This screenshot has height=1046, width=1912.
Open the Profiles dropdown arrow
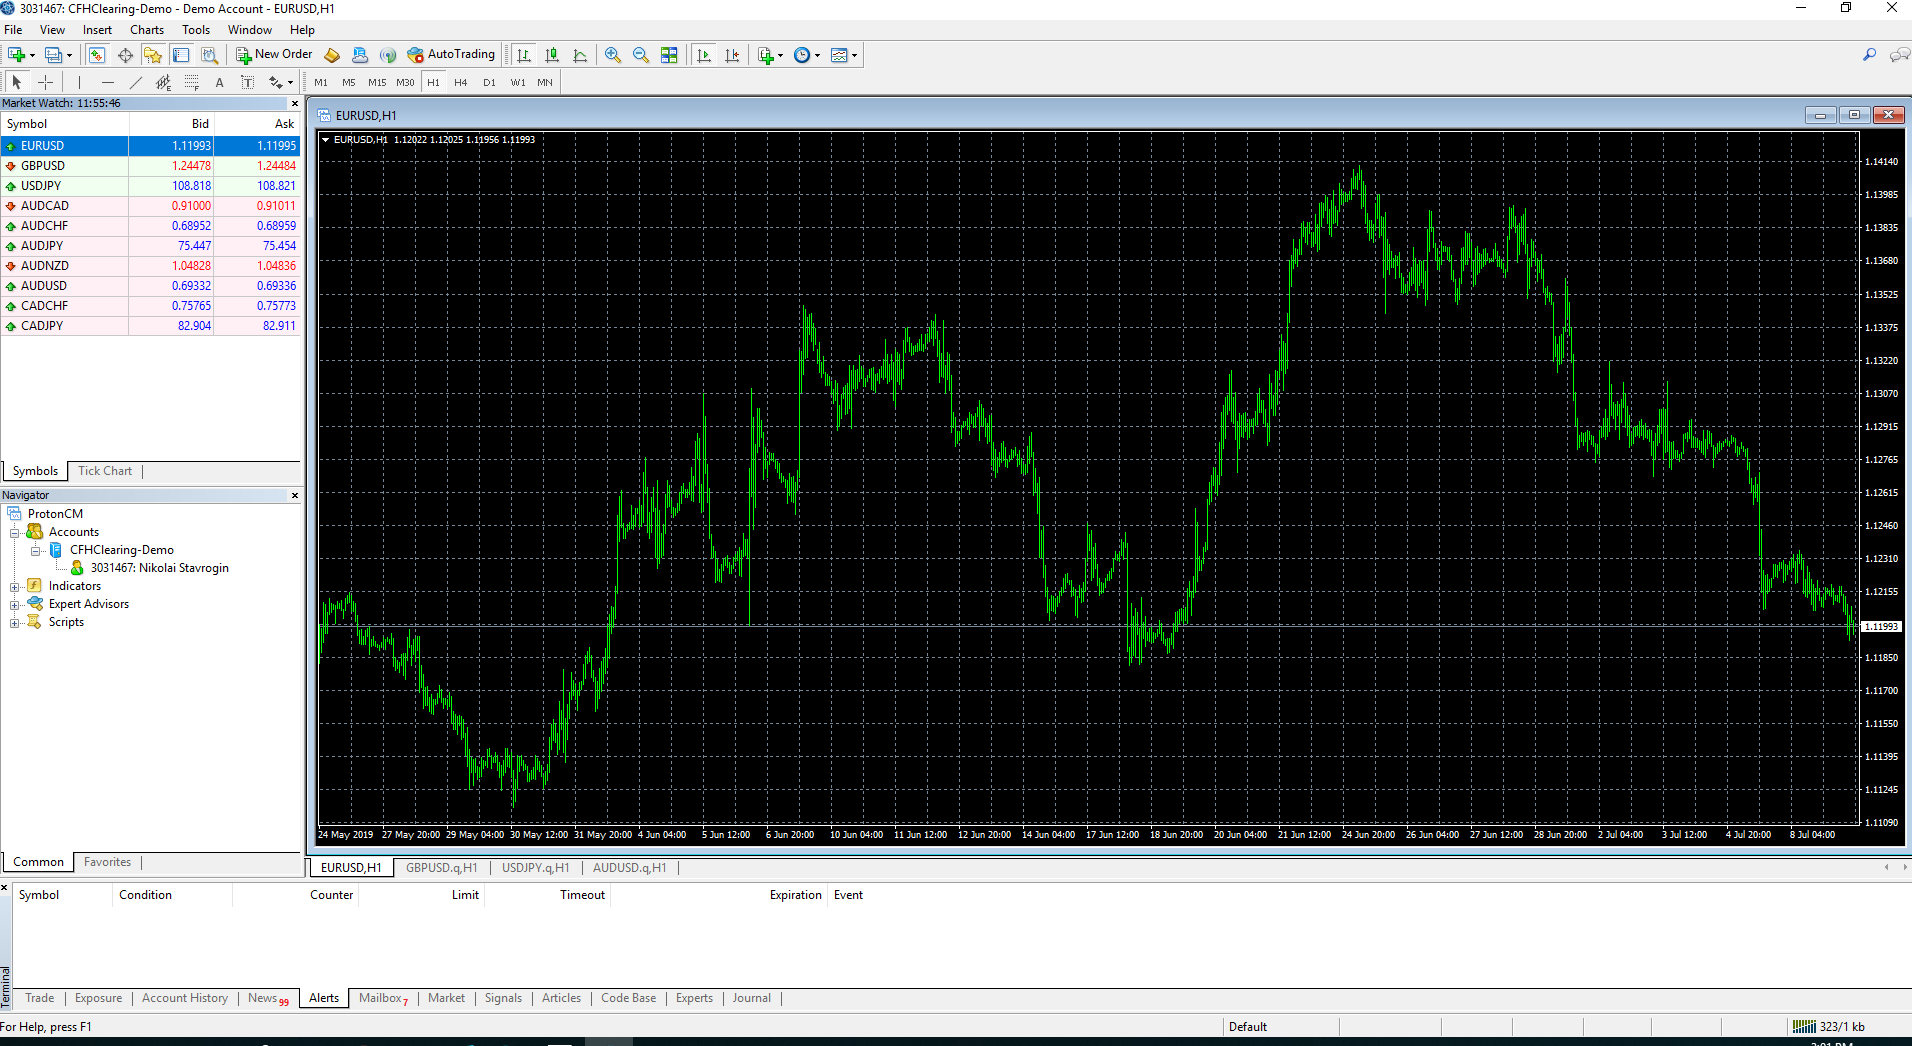point(69,56)
